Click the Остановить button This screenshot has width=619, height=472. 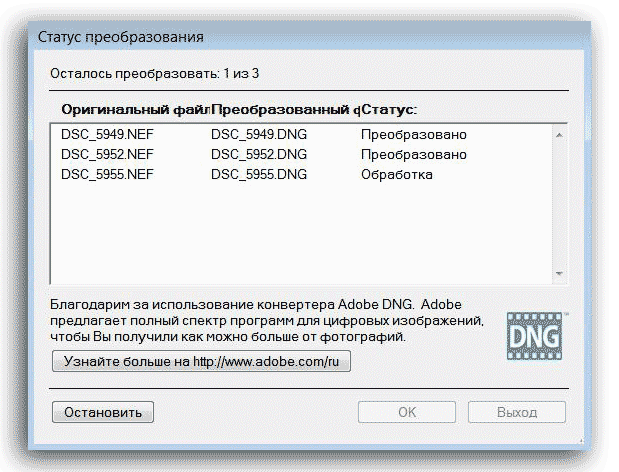coord(103,412)
